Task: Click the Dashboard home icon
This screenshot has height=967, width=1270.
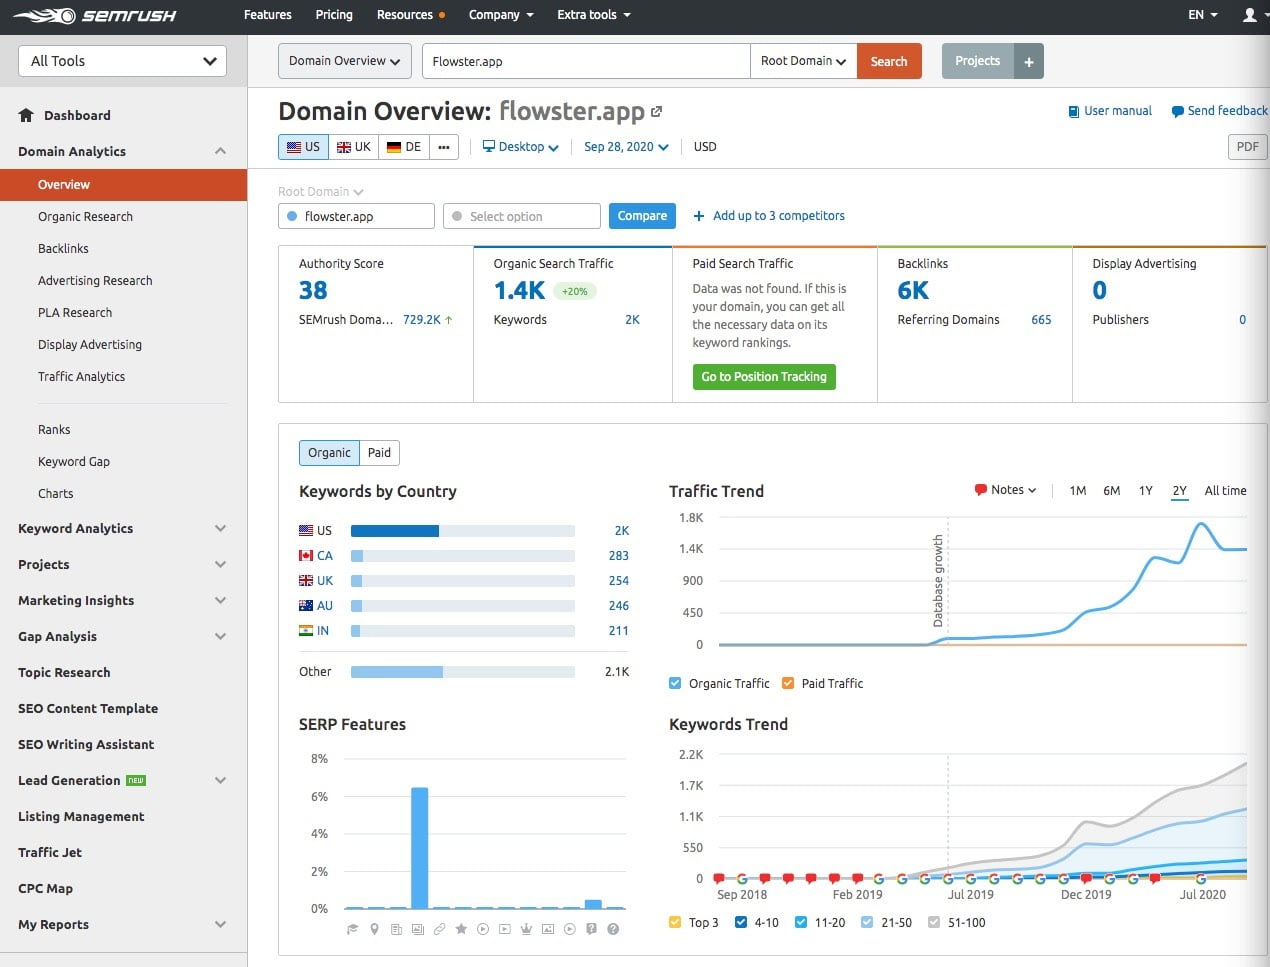Action: pos(26,115)
